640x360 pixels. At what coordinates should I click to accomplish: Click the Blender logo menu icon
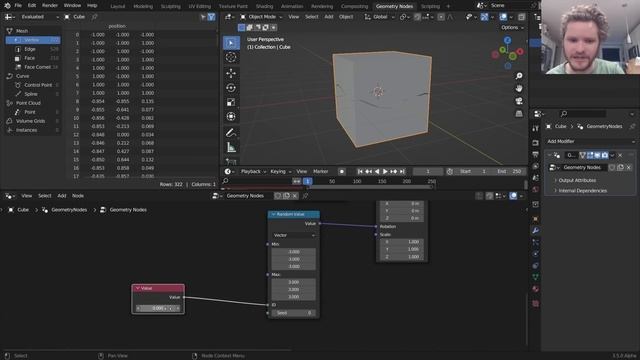tap(7, 6)
